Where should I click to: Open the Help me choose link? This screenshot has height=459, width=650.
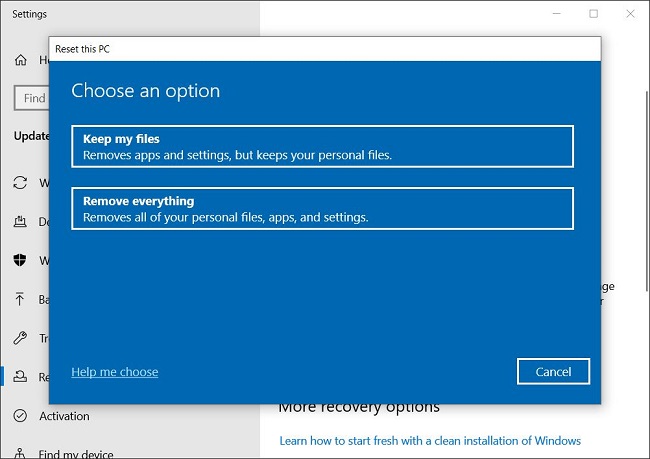(x=114, y=372)
